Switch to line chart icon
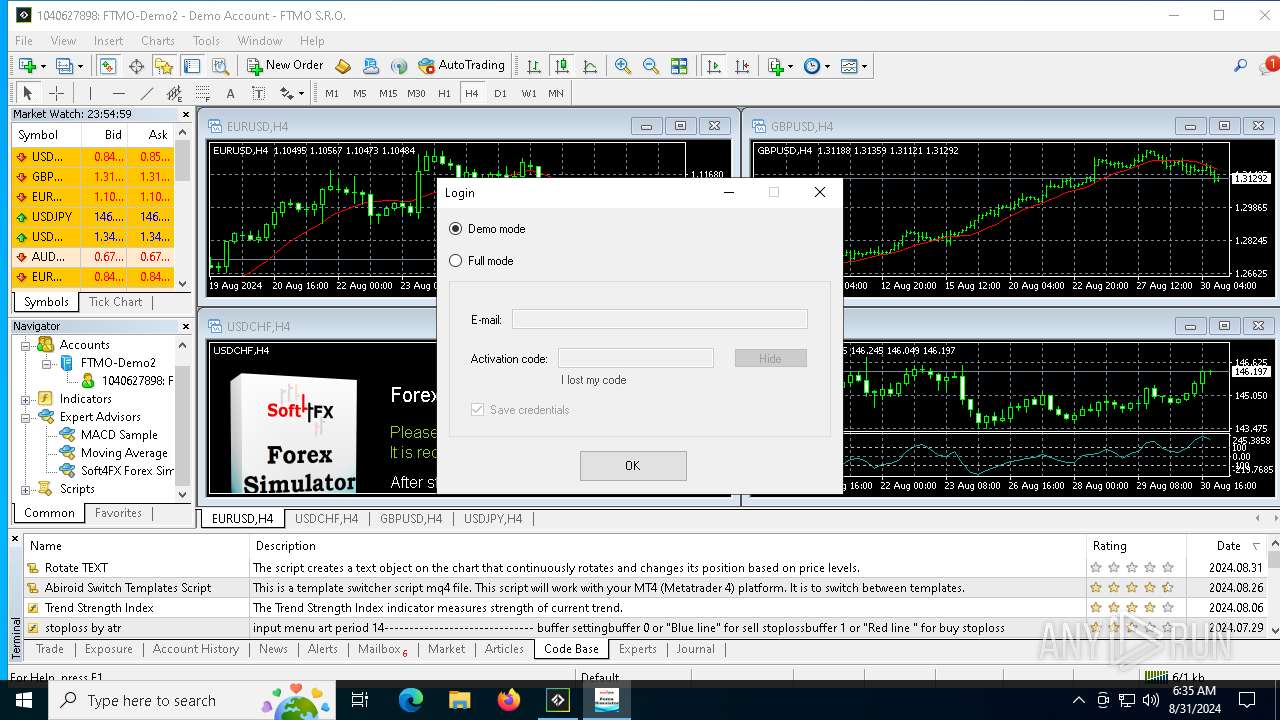Image resolution: width=1280 pixels, height=720 pixels. pyautogui.click(x=590, y=66)
